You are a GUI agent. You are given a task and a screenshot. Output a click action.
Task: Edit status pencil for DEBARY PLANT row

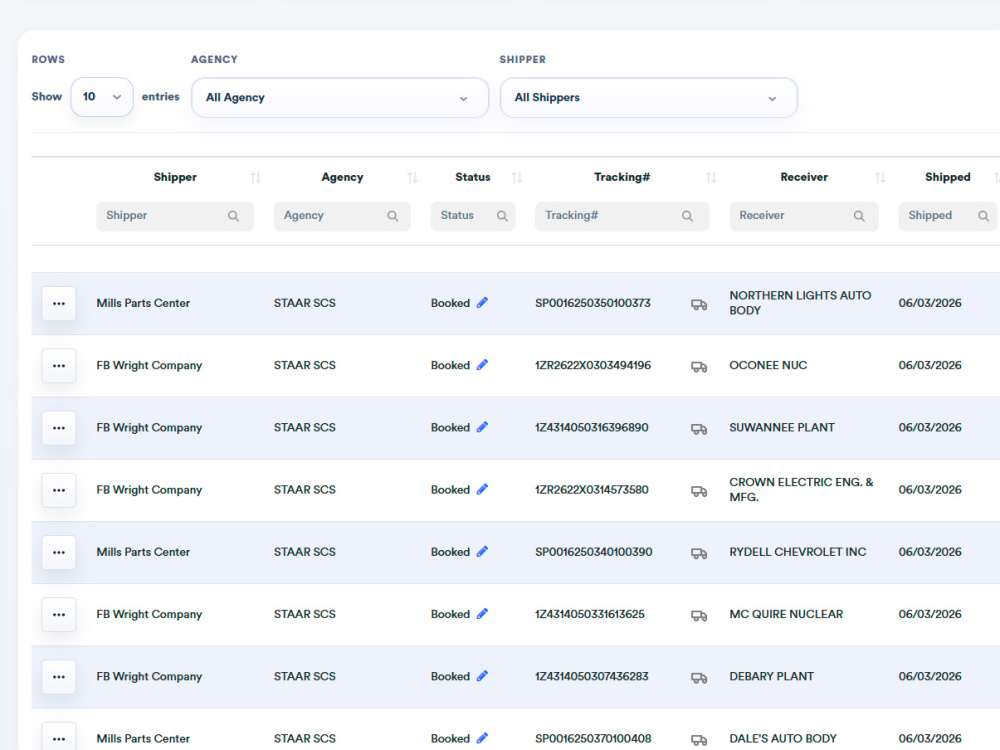click(x=482, y=675)
